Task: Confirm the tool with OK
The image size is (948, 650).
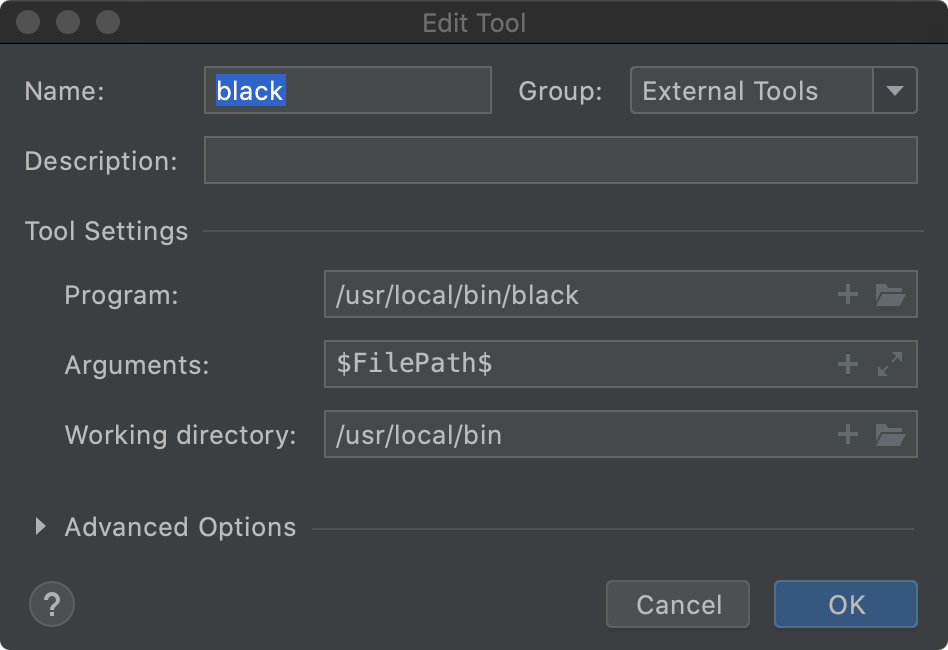Action: (845, 604)
